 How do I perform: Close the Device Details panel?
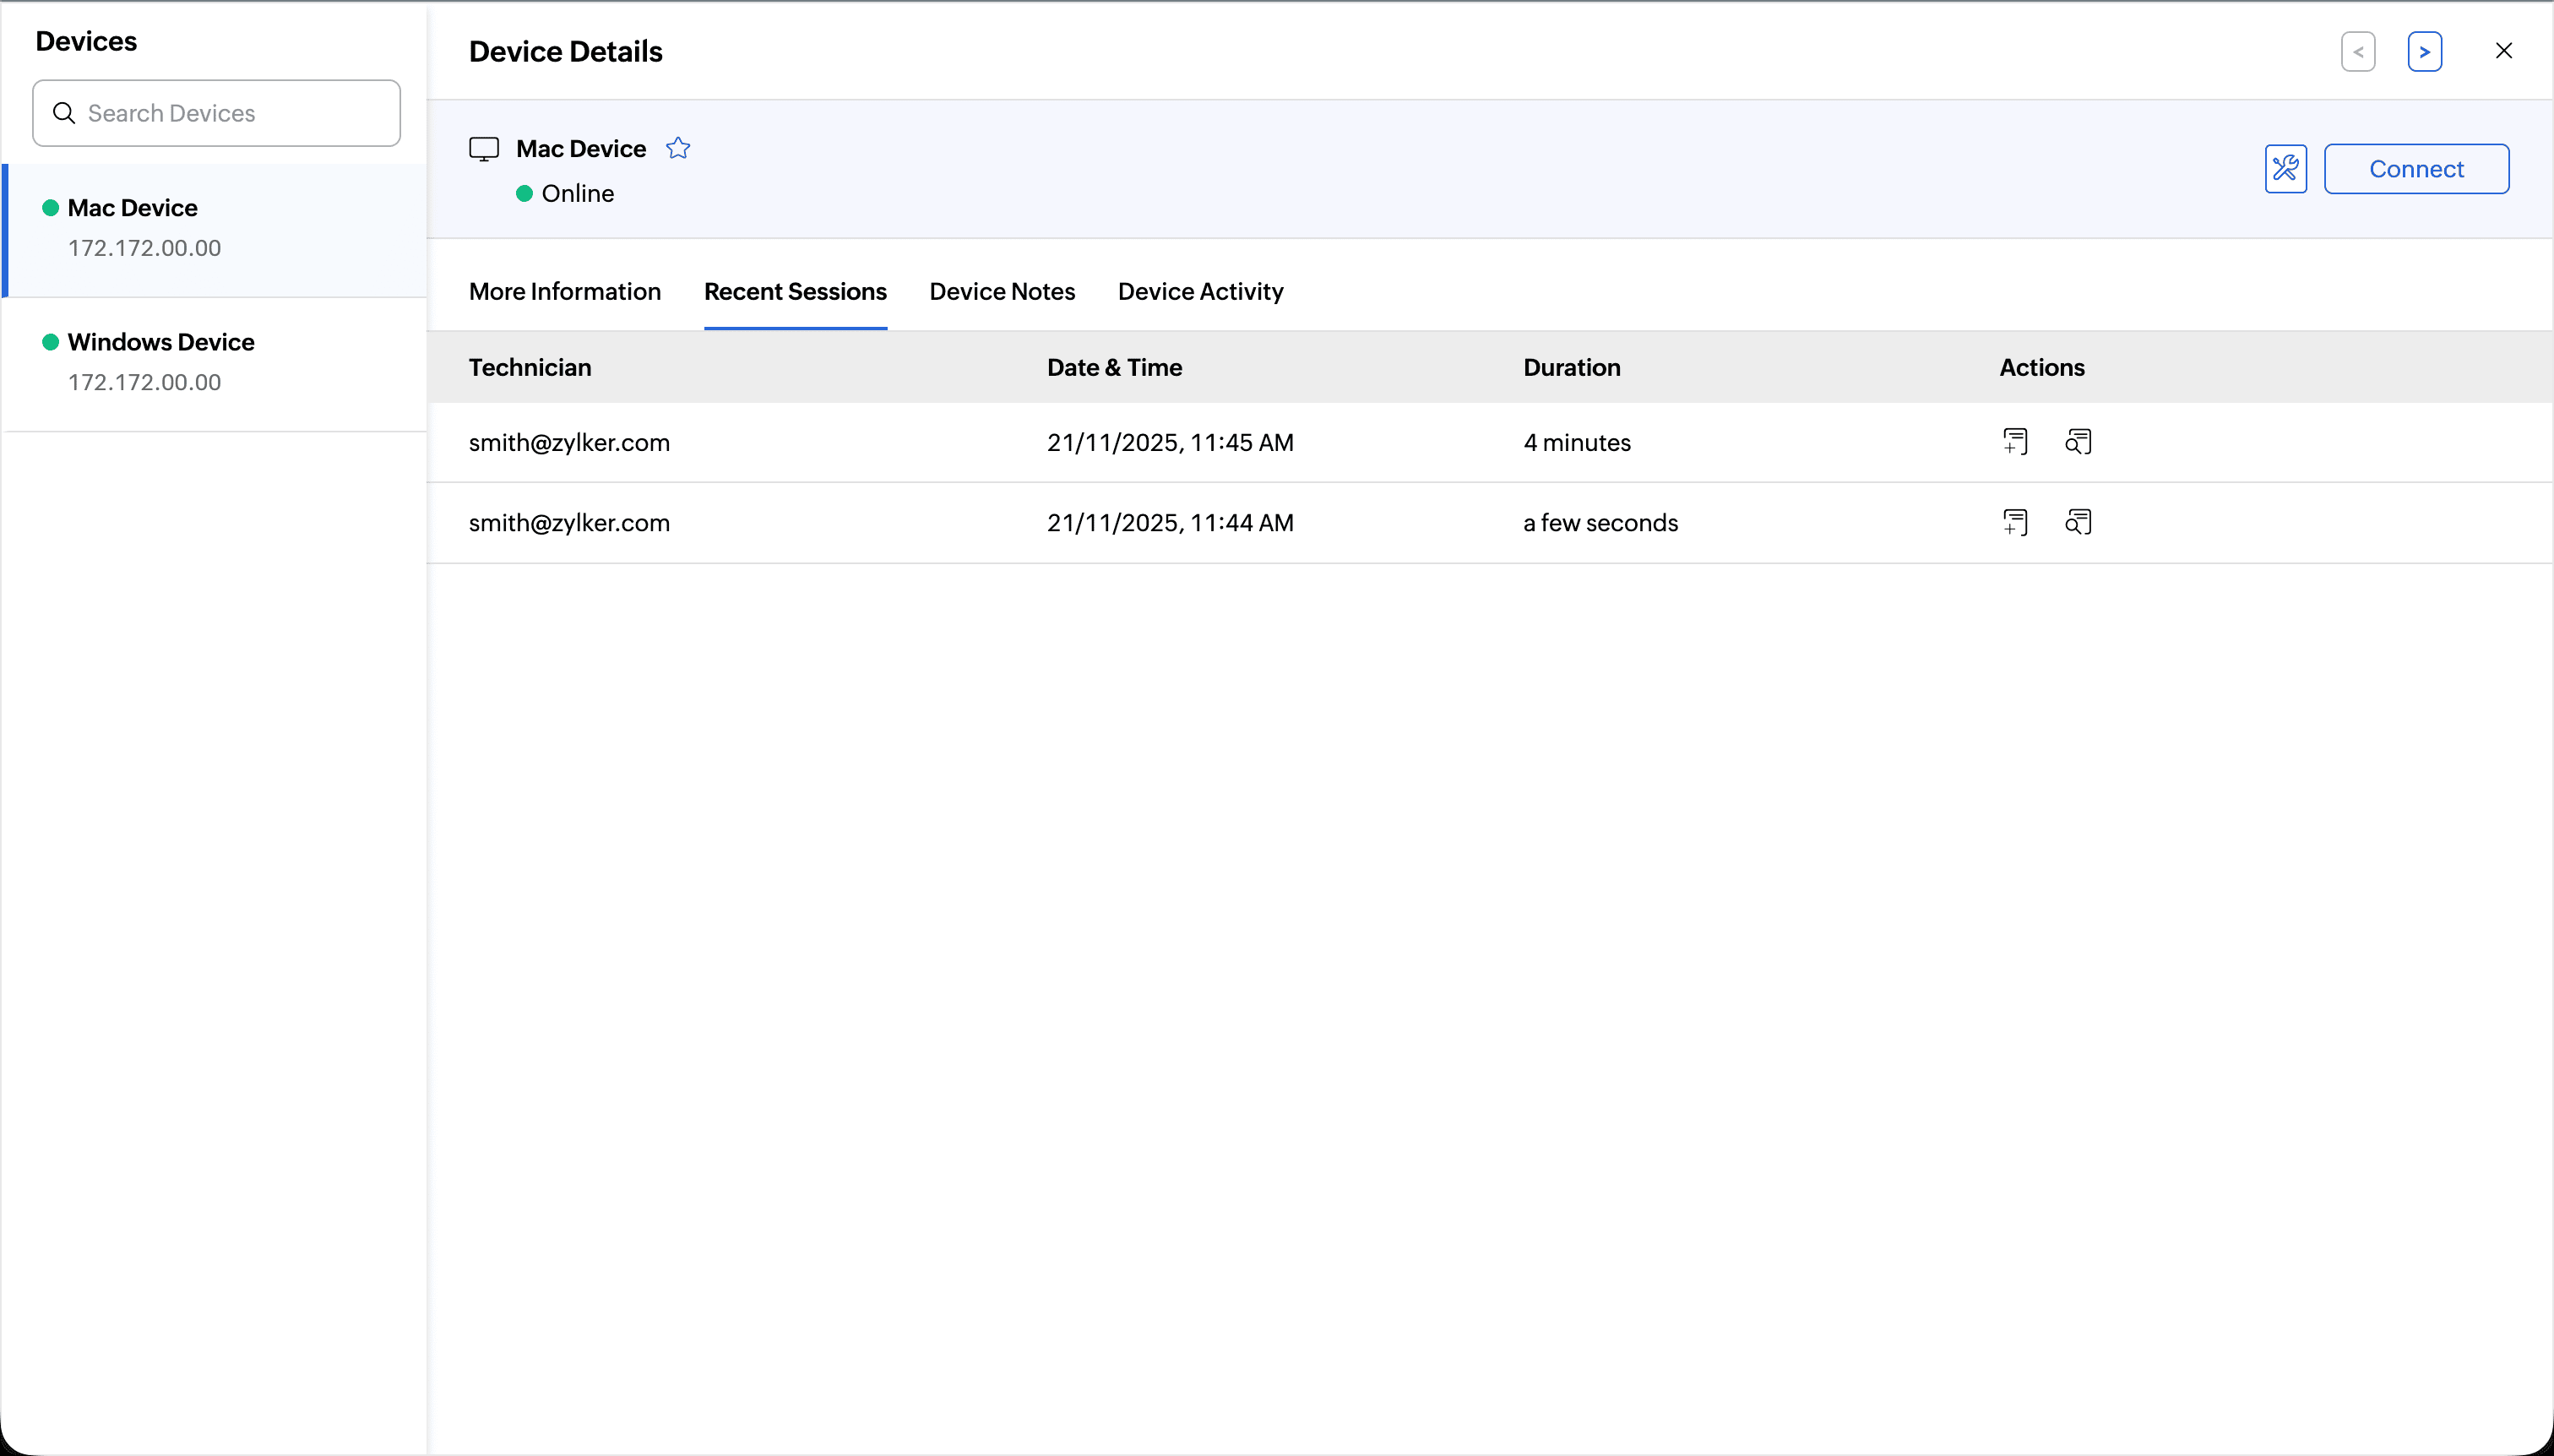(x=2503, y=51)
